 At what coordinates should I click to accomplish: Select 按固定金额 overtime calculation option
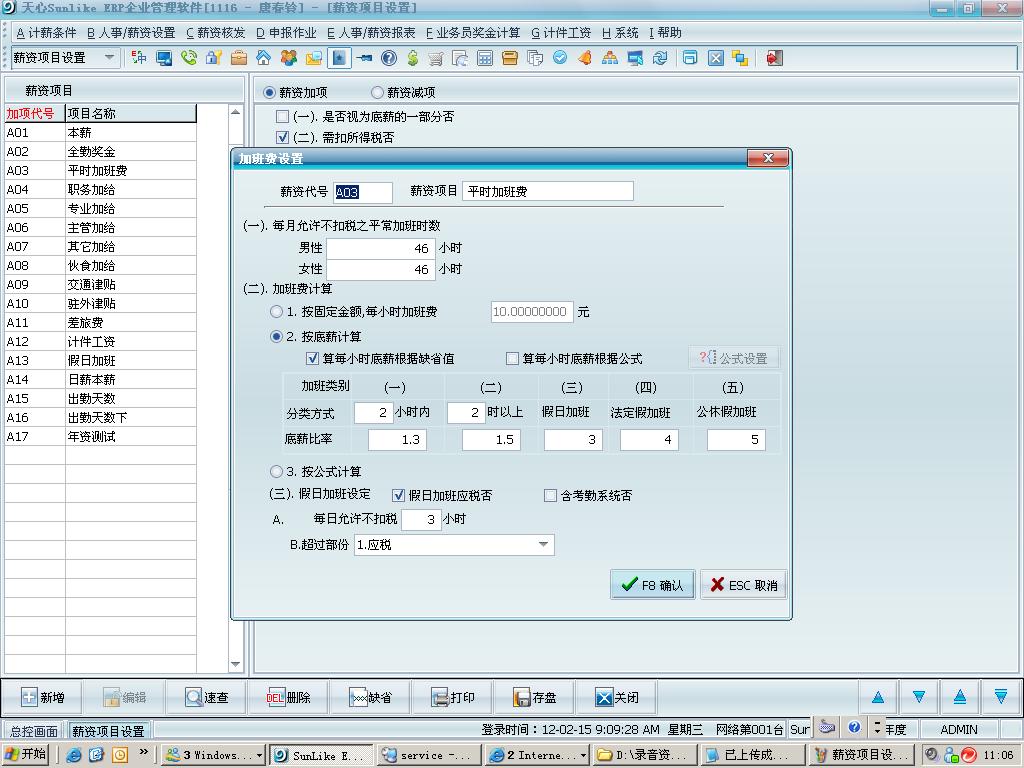tap(277, 312)
